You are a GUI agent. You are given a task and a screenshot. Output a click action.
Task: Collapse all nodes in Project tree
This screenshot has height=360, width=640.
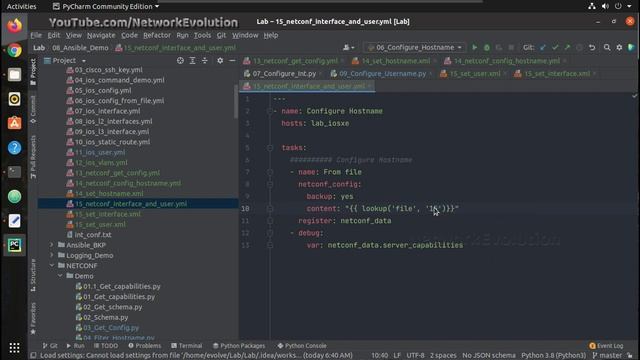204,60
